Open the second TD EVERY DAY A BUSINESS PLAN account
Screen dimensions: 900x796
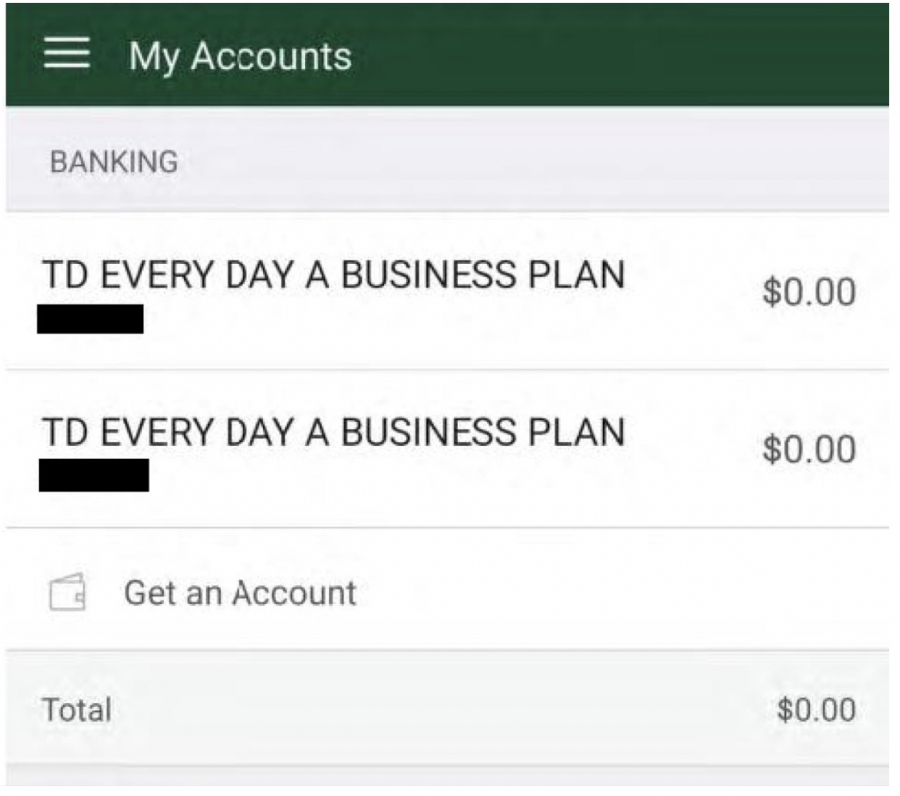click(333, 432)
